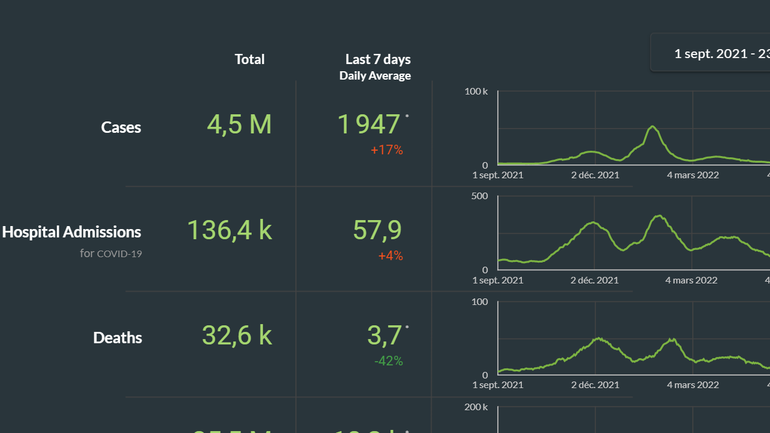Select the 32,6 k total deaths value
Screen dimensions: 770x433
(236, 335)
